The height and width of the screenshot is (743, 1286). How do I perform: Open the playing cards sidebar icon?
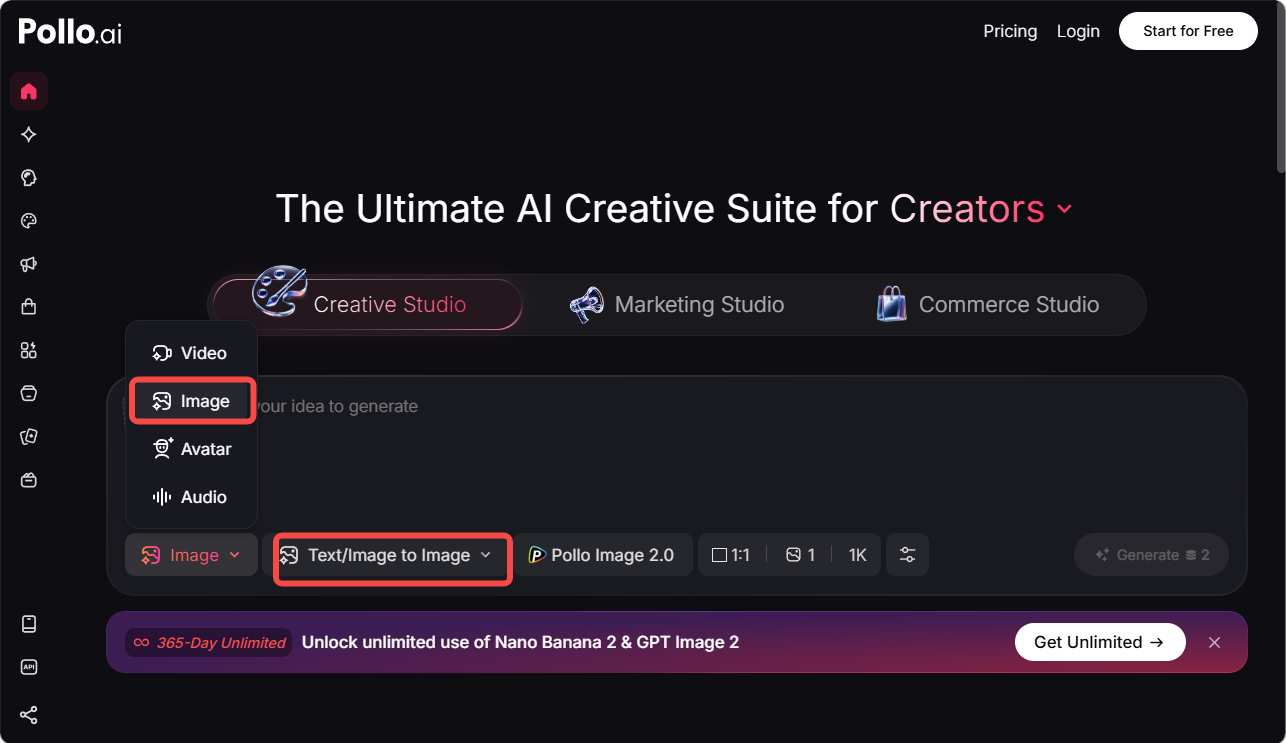[x=29, y=436]
